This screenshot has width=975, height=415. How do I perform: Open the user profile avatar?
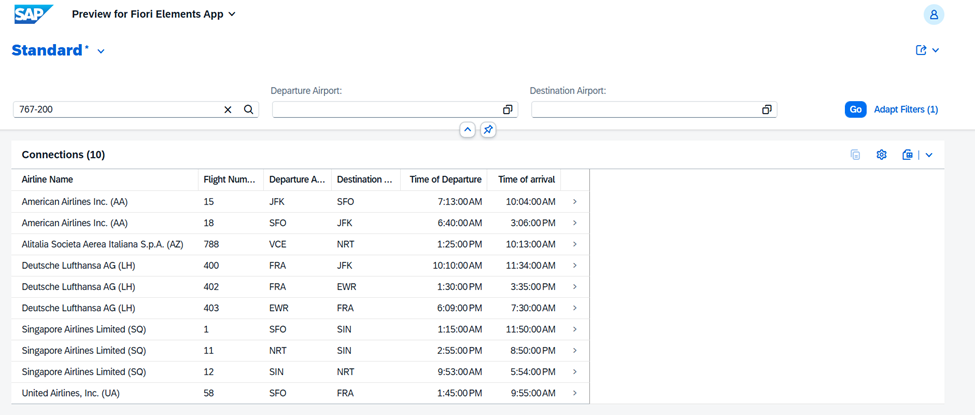click(933, 15)
